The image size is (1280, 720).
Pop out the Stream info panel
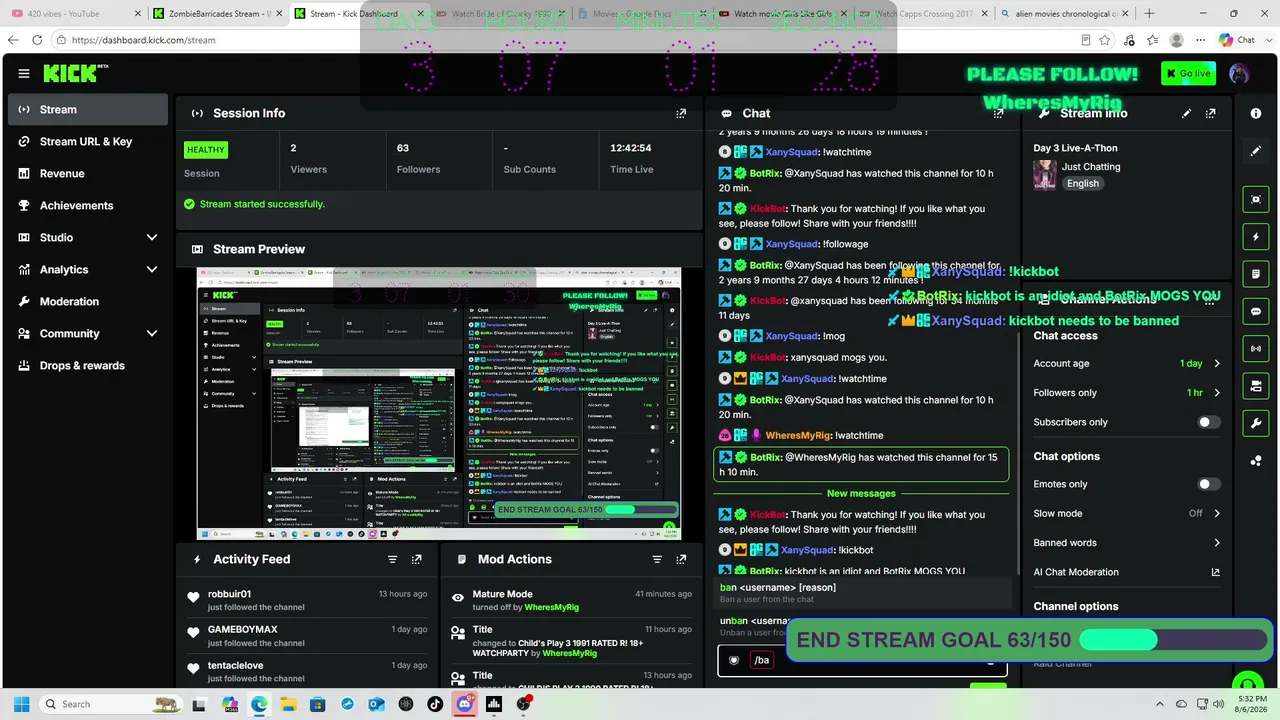click(1211, 114)
